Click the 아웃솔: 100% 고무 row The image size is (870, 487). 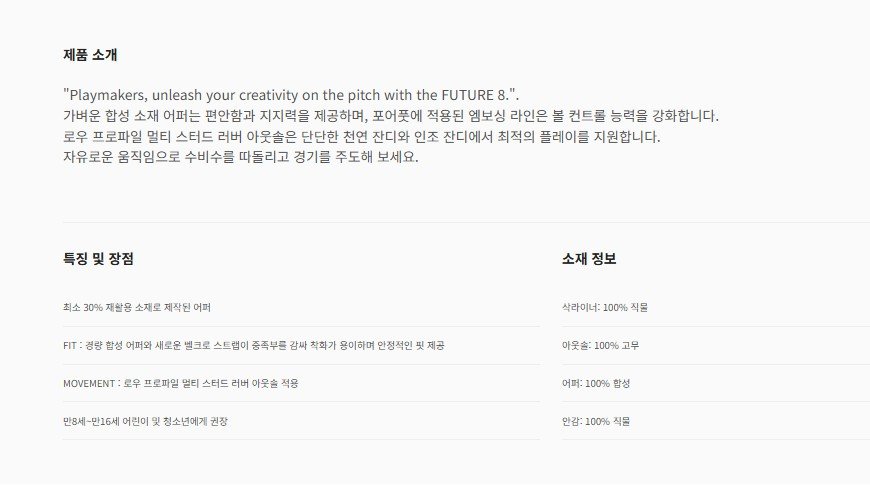(716, 346)
